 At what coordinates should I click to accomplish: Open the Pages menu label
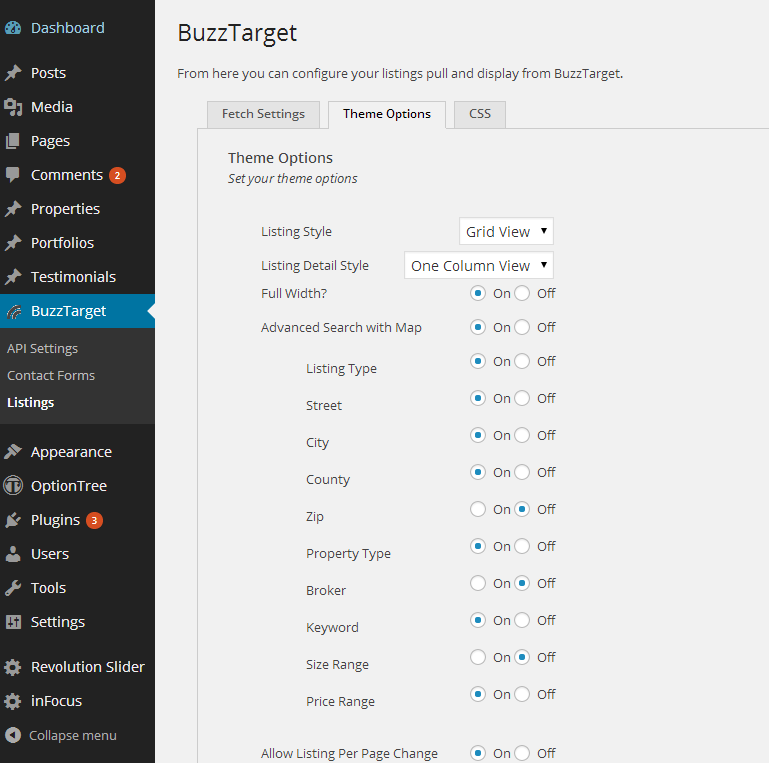50,141
